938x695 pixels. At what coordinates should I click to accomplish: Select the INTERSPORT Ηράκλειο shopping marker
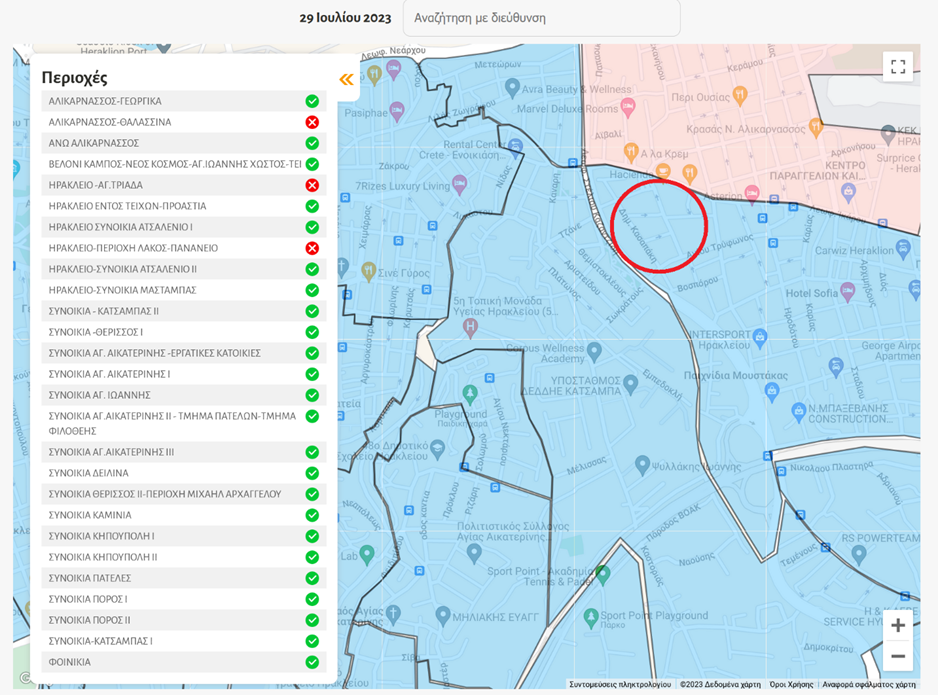coord(760,338)
